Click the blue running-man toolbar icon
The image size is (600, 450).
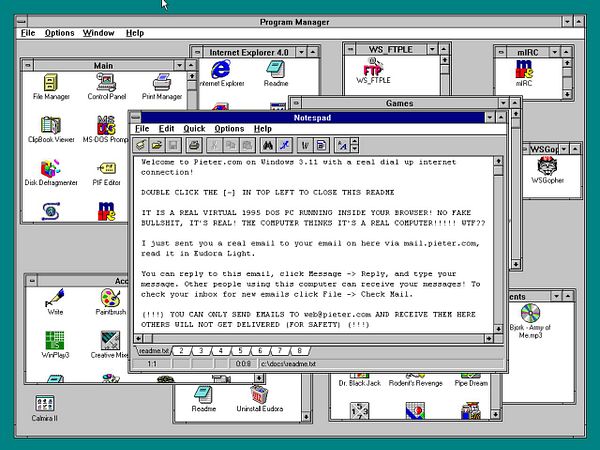[284, 145]
